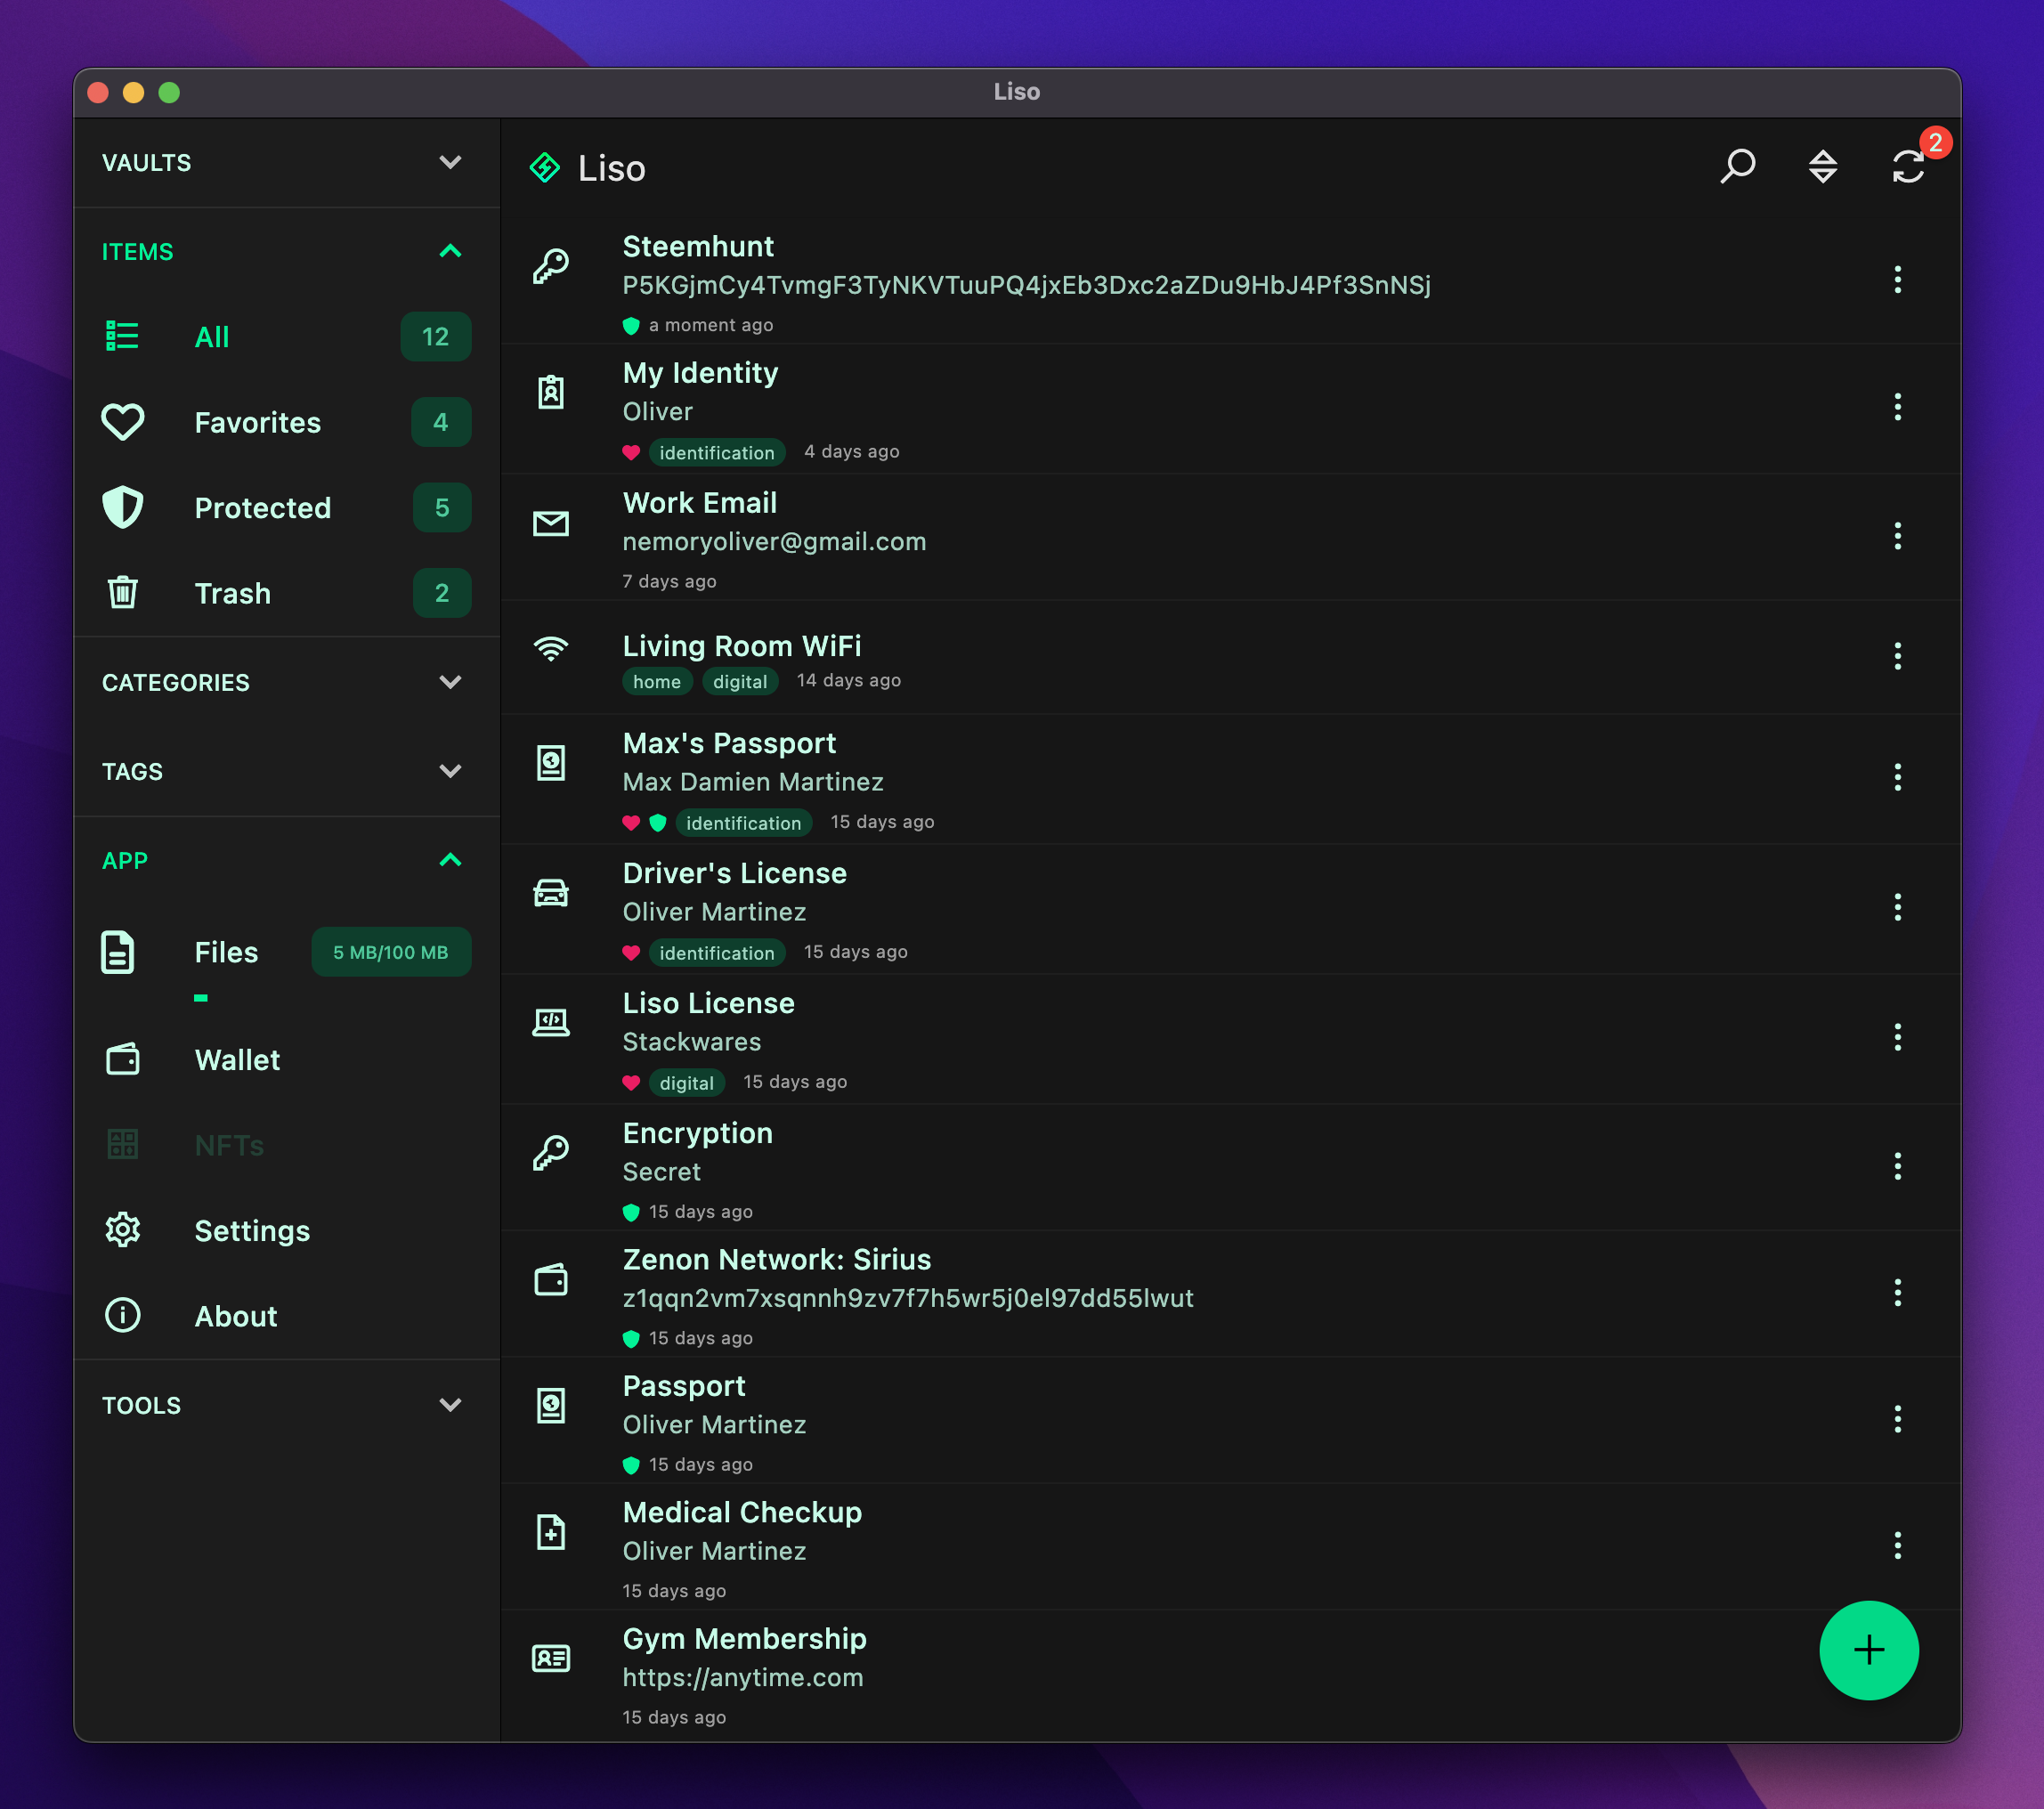Click the https://anytime.com subtitle

tap(743, 1677)
